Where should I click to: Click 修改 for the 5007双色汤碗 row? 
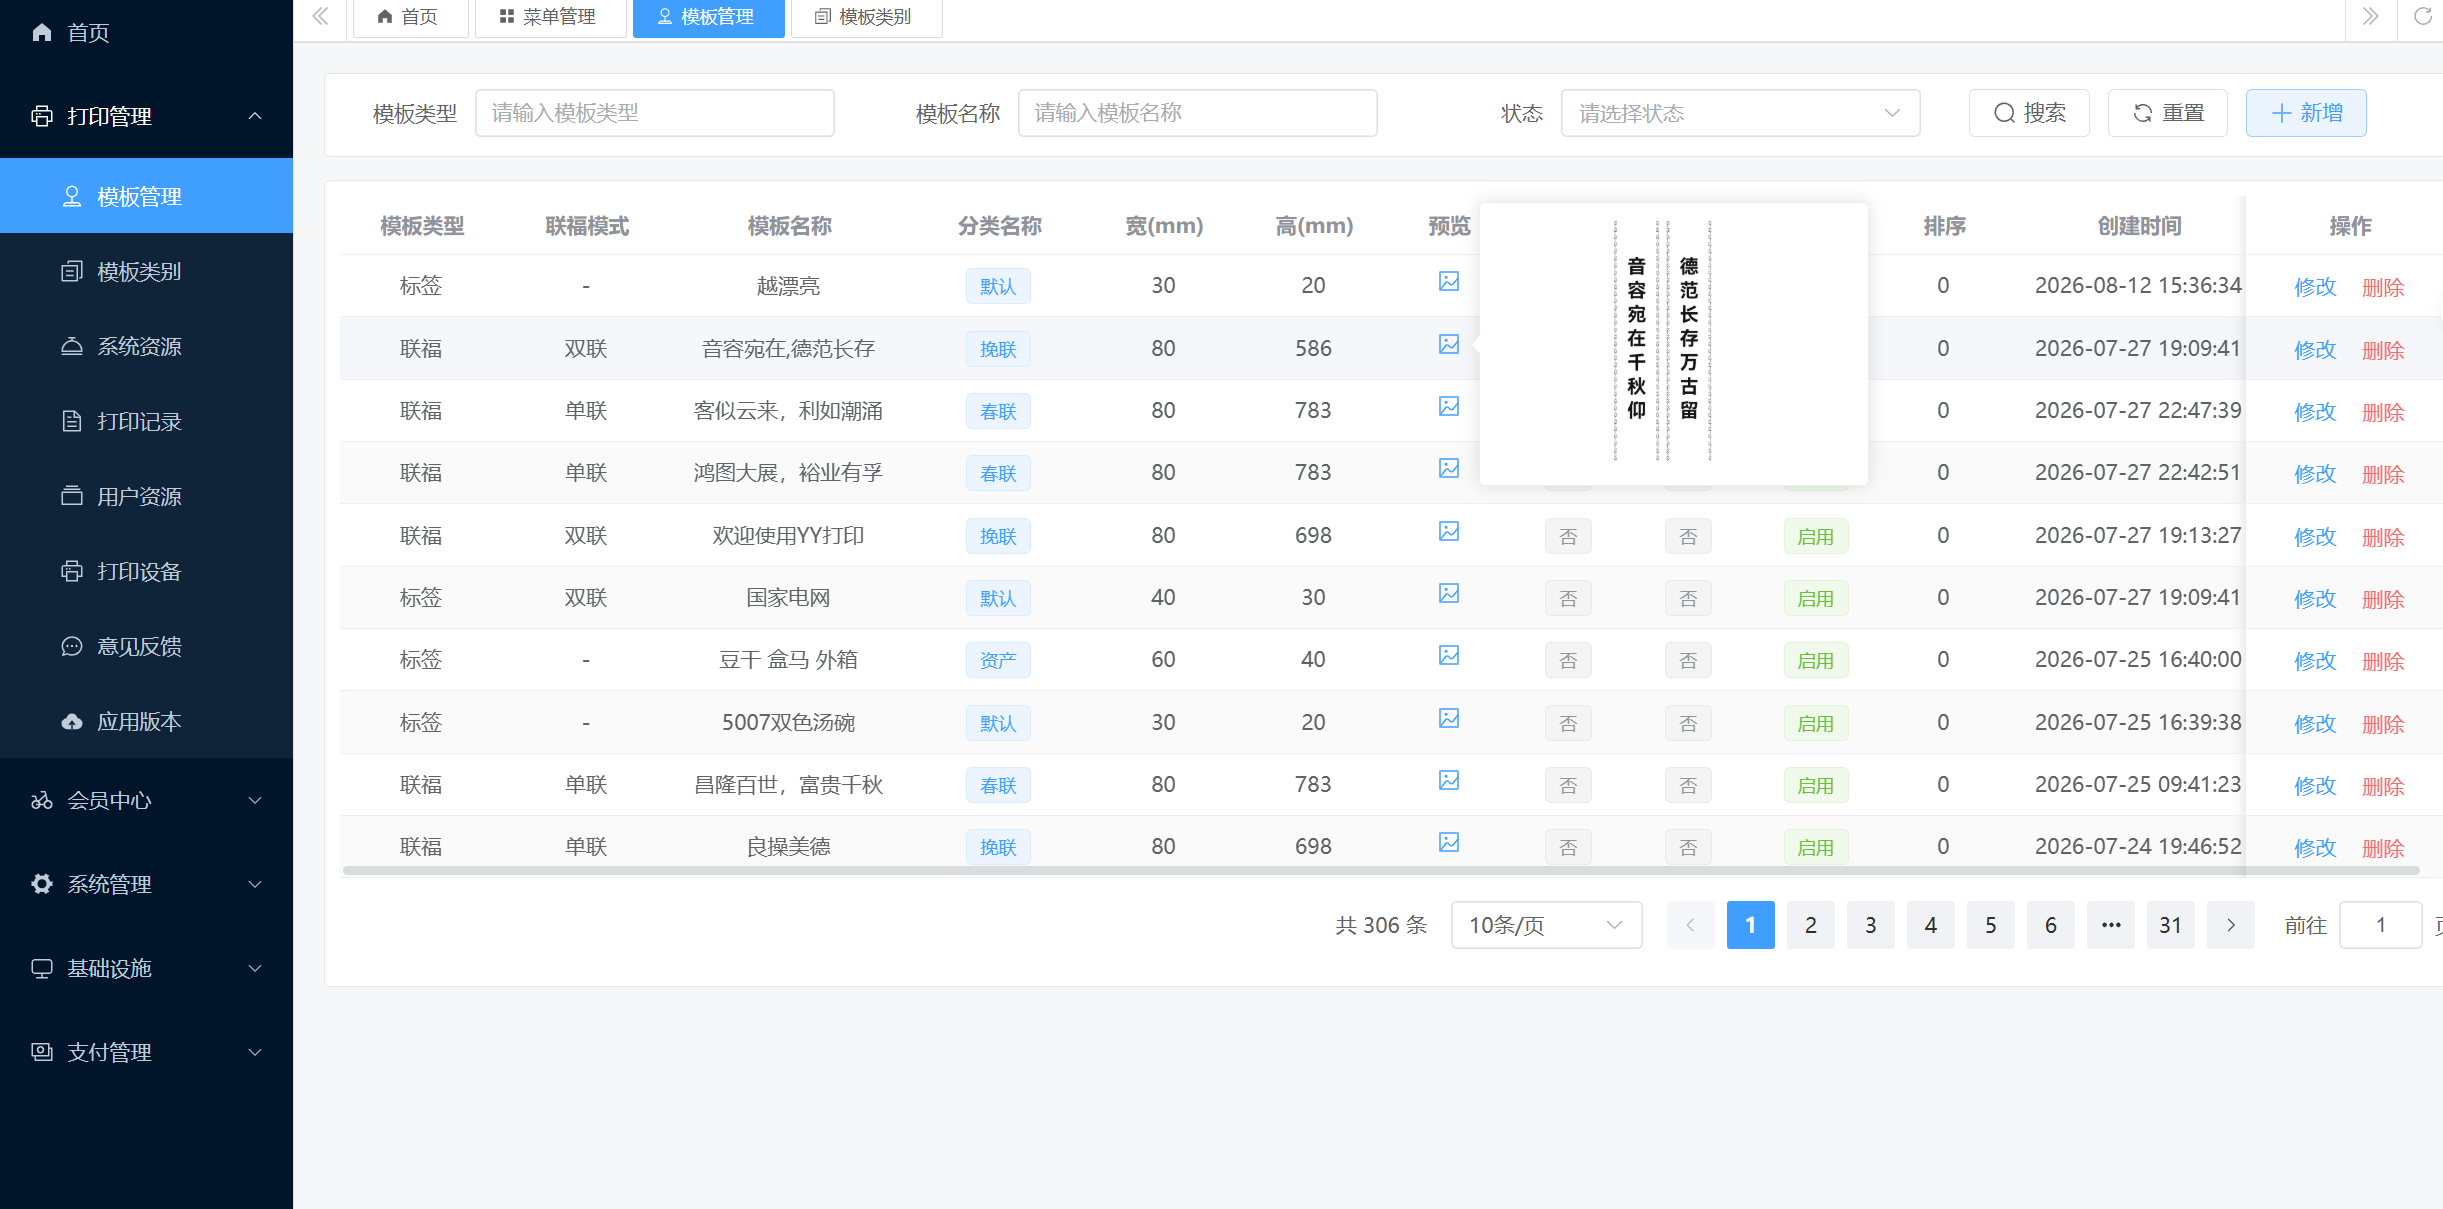point(2315,724)
